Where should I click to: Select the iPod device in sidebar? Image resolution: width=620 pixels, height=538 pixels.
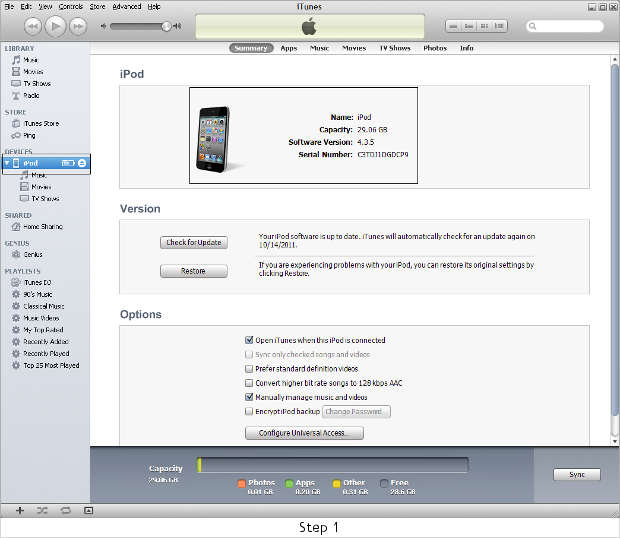tap(46, 163)
